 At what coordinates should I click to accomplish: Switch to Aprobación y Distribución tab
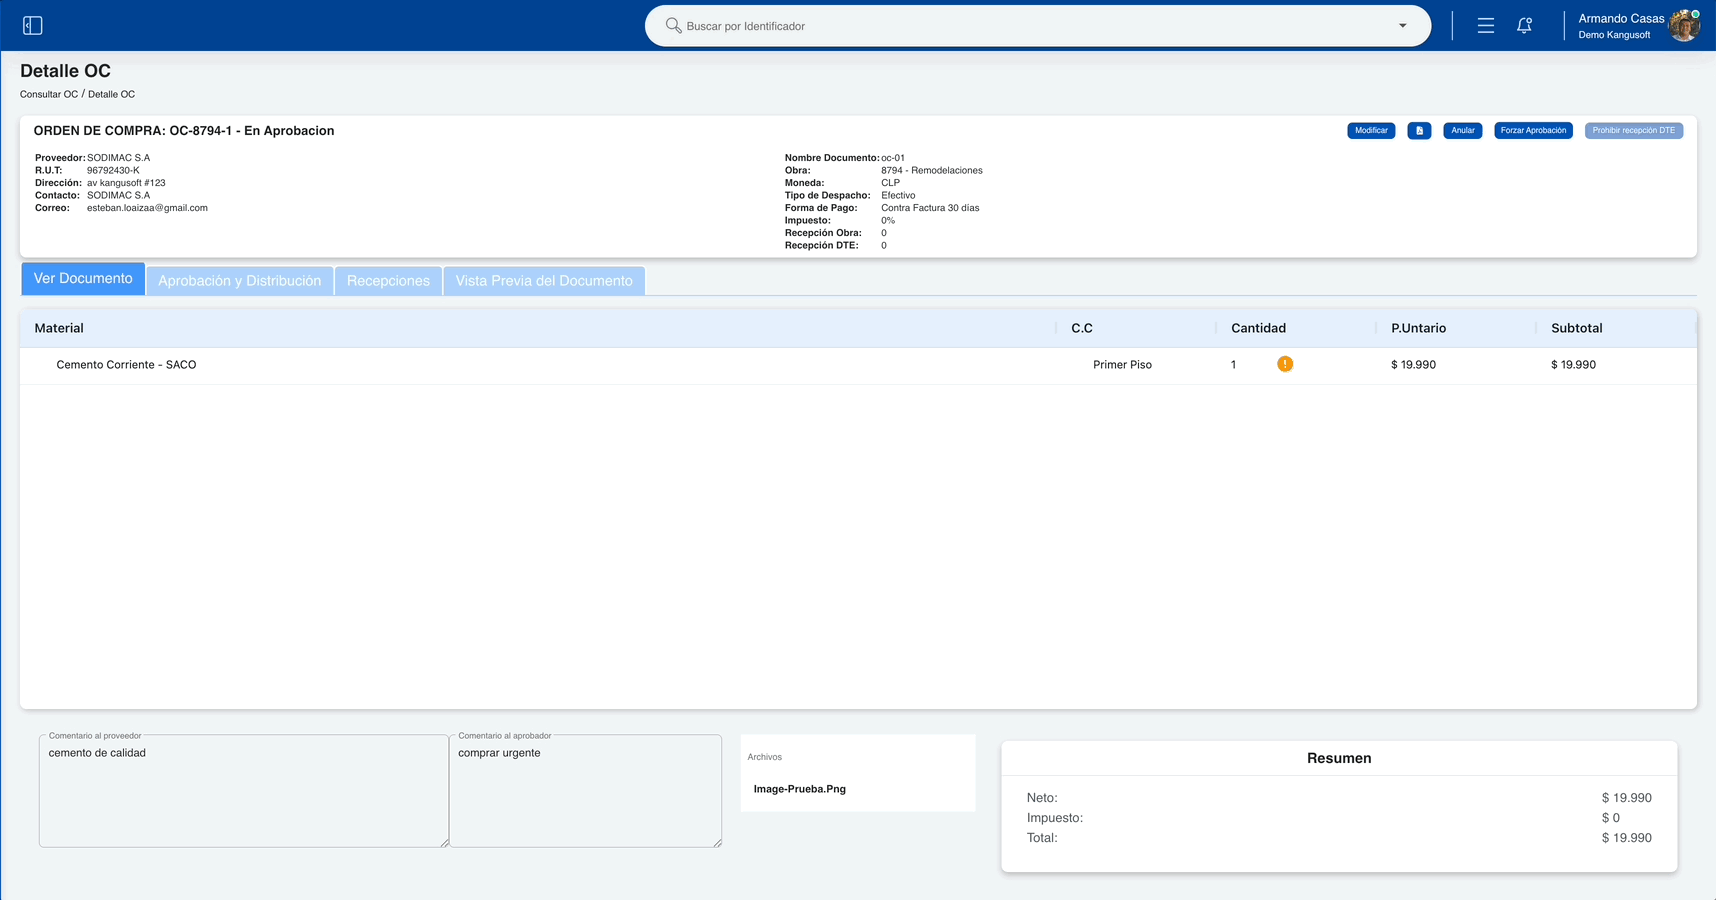click(x=240, y=281)
